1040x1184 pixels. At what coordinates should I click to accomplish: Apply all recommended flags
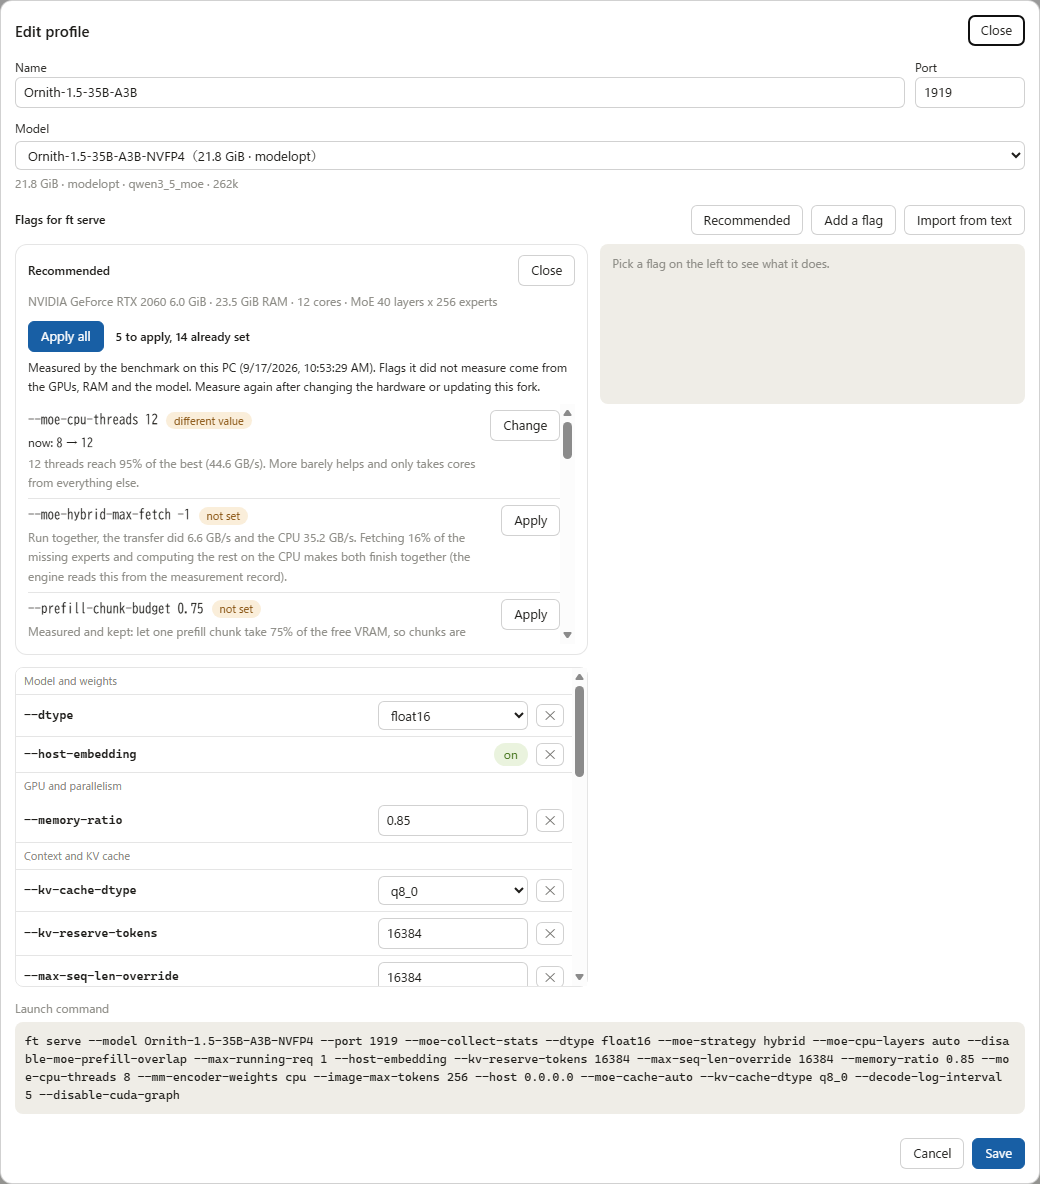66,337
